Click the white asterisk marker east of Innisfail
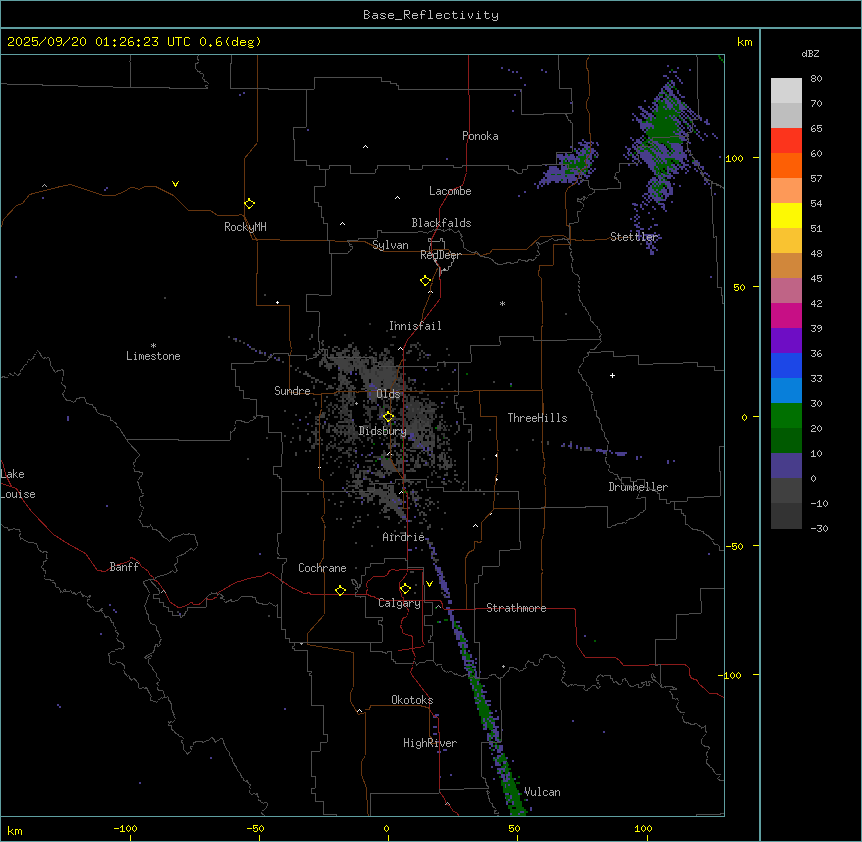Screen dimensions: 862x842 click(x=502, y=304)
